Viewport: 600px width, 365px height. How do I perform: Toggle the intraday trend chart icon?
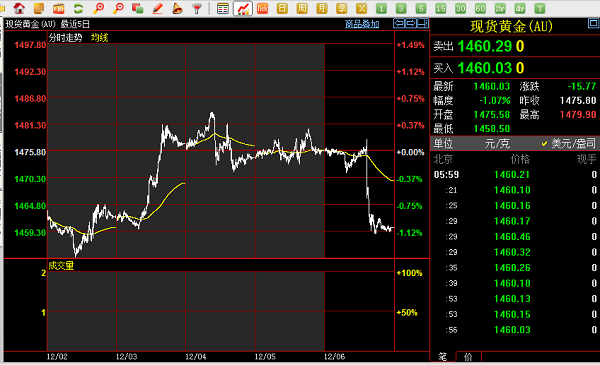pos(243,8)
